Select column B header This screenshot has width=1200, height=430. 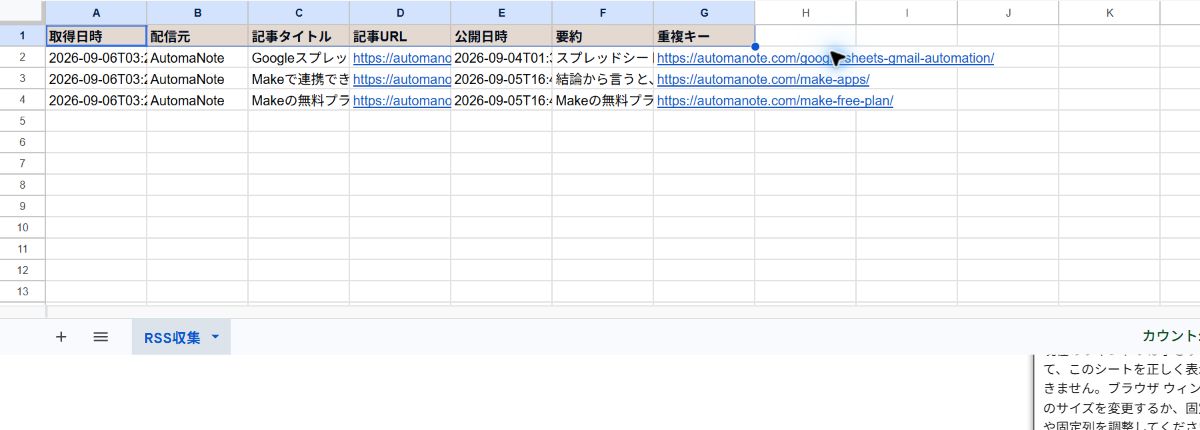[x=198, y=12]
